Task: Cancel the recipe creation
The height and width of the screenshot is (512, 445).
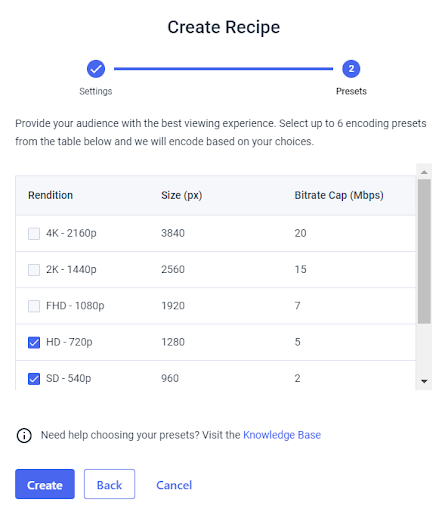Action: pos(174,485)
